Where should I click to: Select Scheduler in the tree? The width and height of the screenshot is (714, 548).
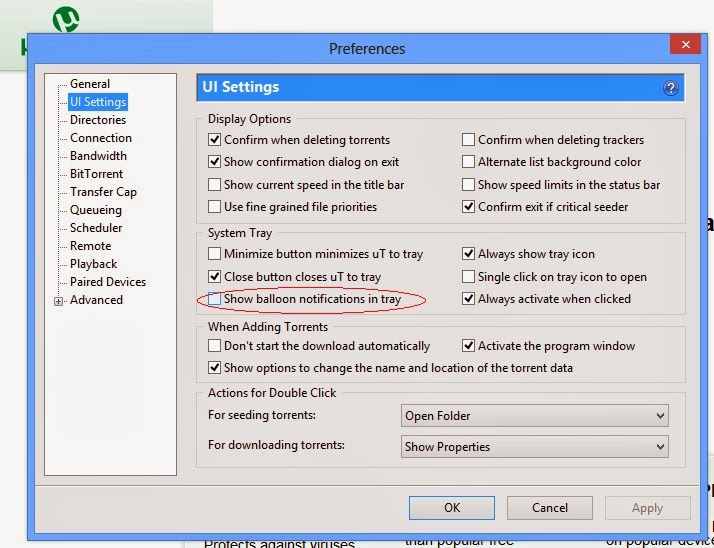click(x=96, y=228)
